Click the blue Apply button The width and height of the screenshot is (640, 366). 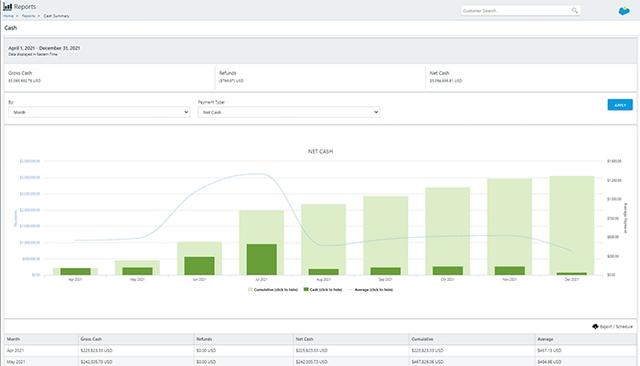coord(620,105)
